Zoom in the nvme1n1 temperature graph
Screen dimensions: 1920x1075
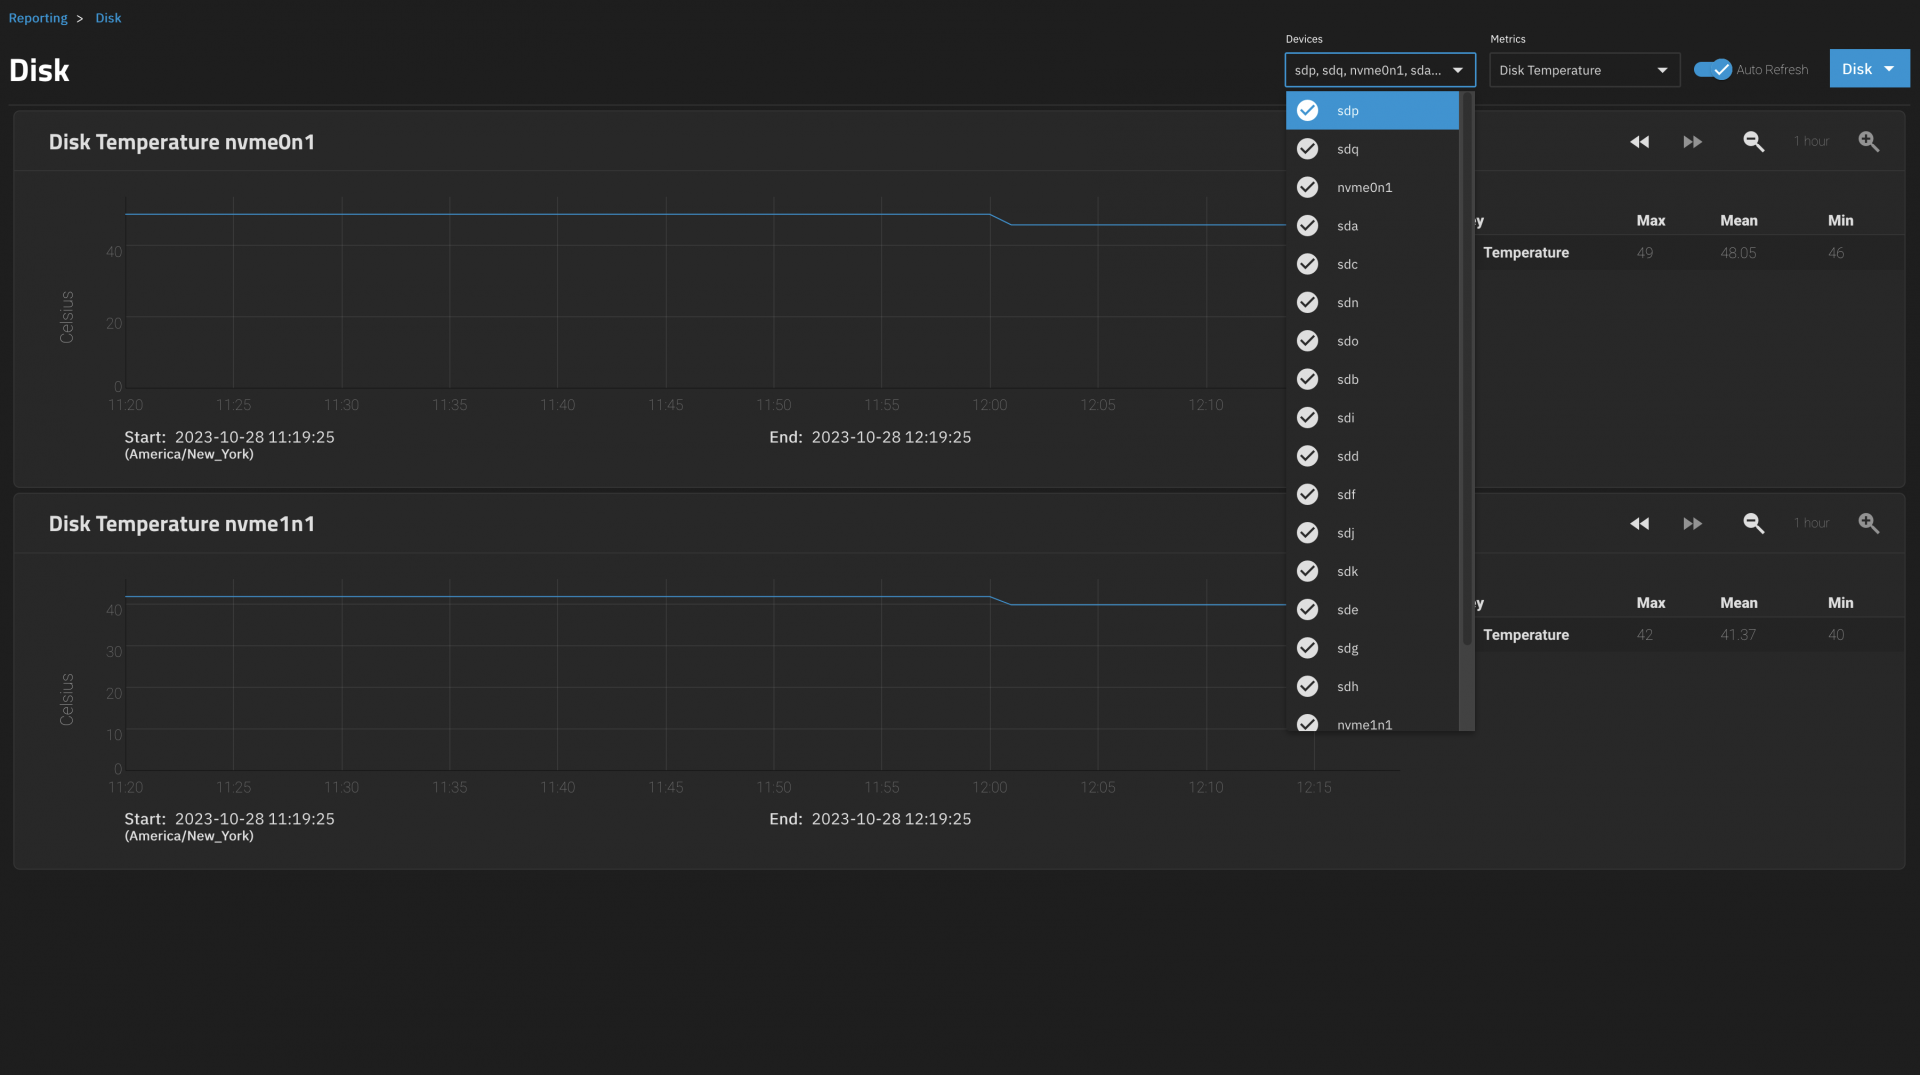(x=1868, y=524)
